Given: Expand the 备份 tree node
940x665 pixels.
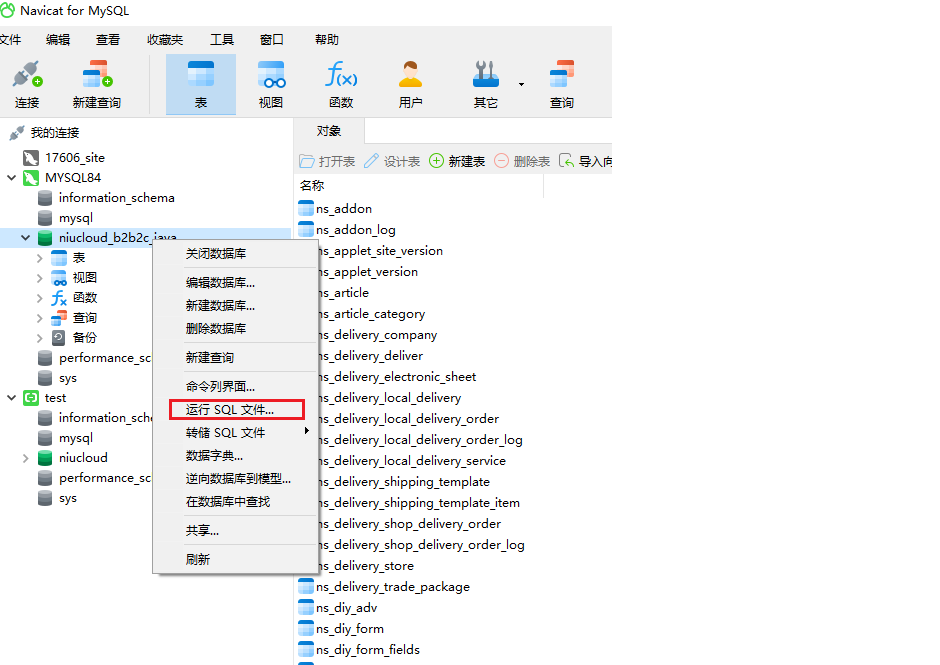Looking at the screenshot, I should (x=40, y=338).
